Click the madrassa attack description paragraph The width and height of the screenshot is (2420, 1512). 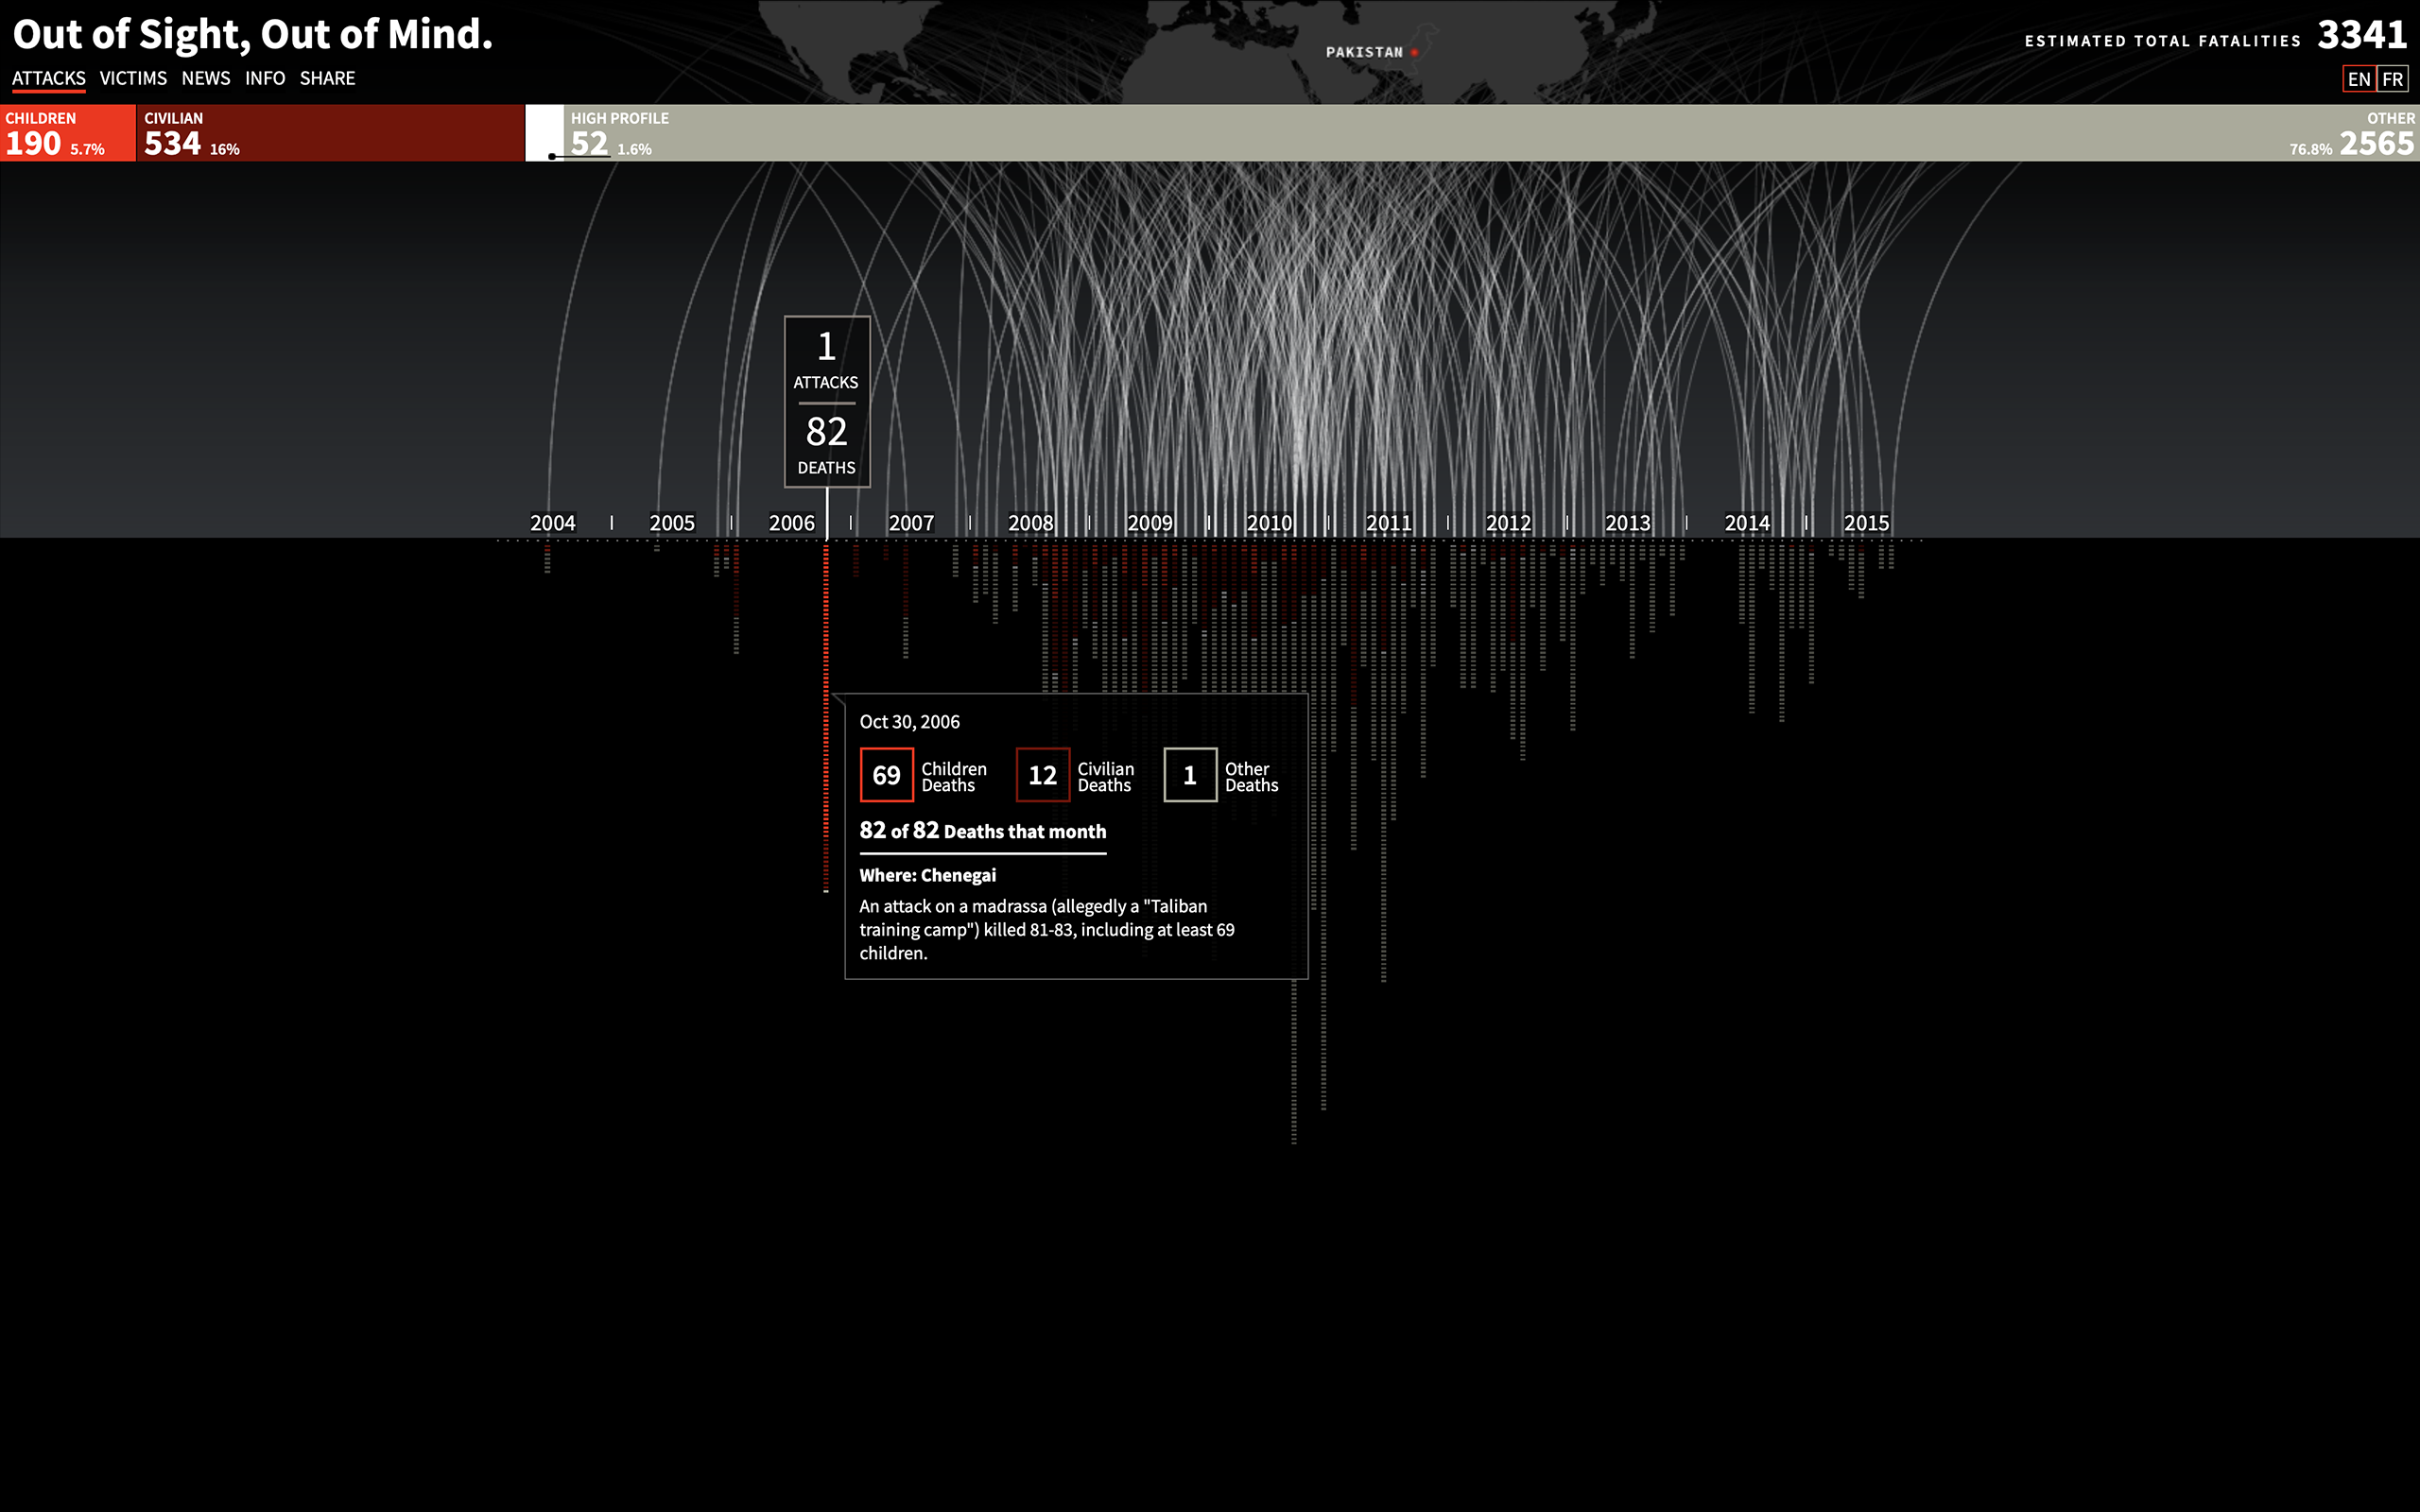[x=1047, y=930]
